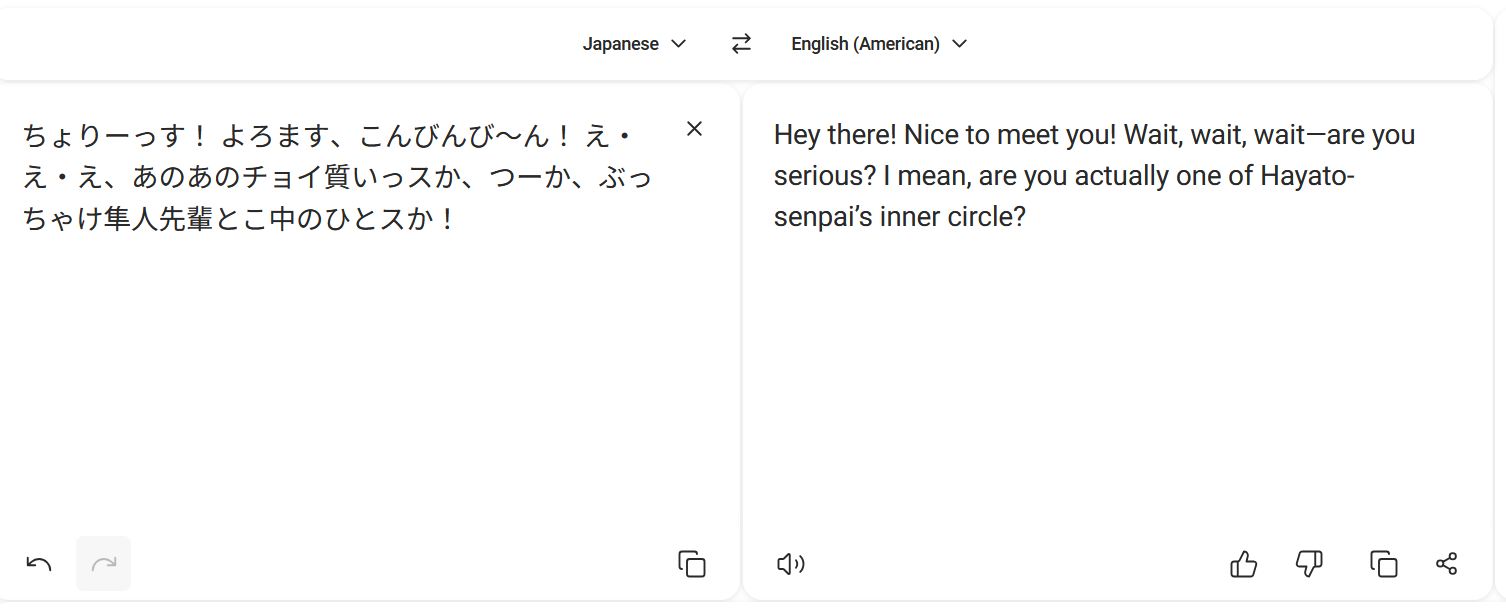The height and width of the screenshot is (614, 1506).
Task: Undo the last edit
Action: click(39, 564)
